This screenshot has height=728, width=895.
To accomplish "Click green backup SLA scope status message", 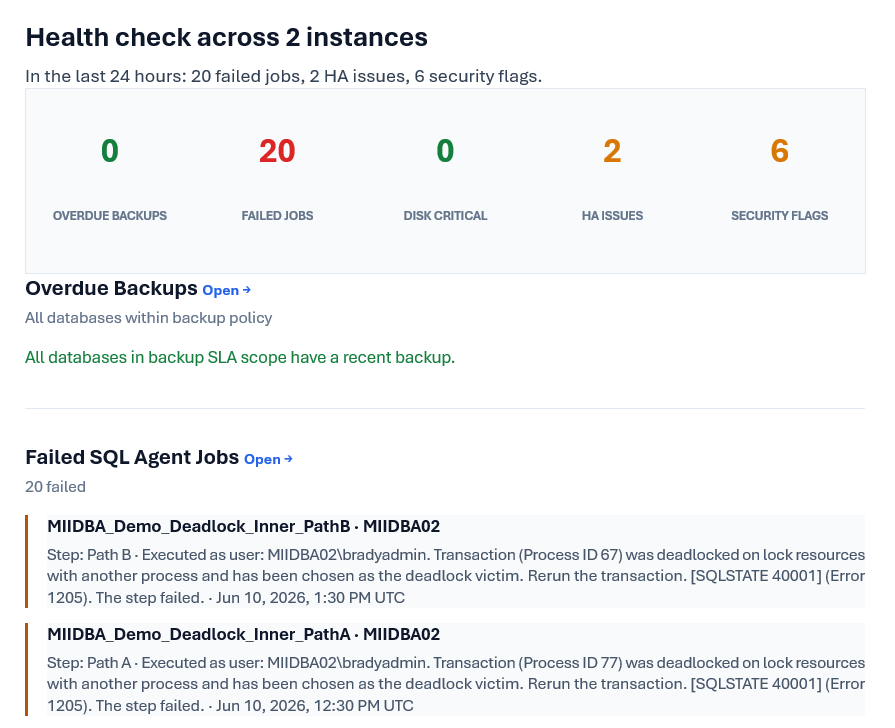I will (x=240, y=357).
